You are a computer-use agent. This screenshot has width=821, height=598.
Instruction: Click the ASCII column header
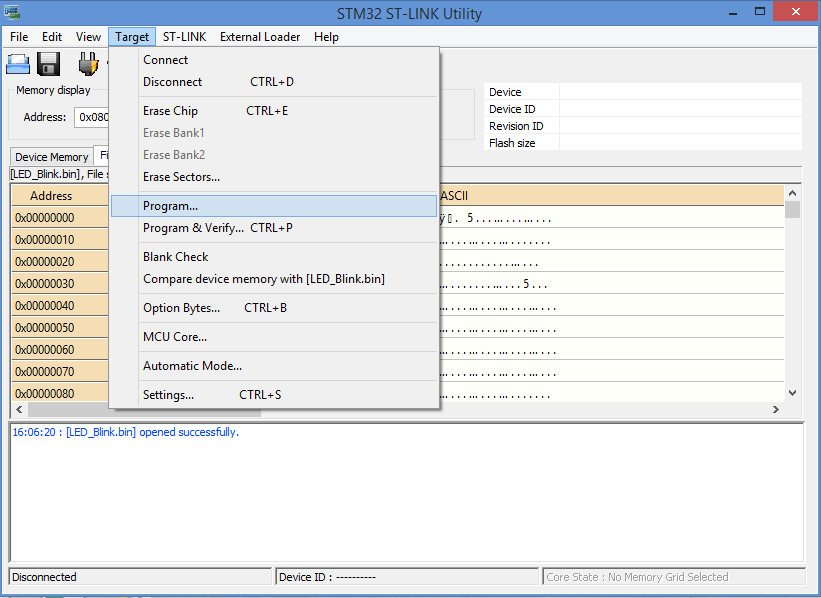pyautogui.click(x=611, y=195)
